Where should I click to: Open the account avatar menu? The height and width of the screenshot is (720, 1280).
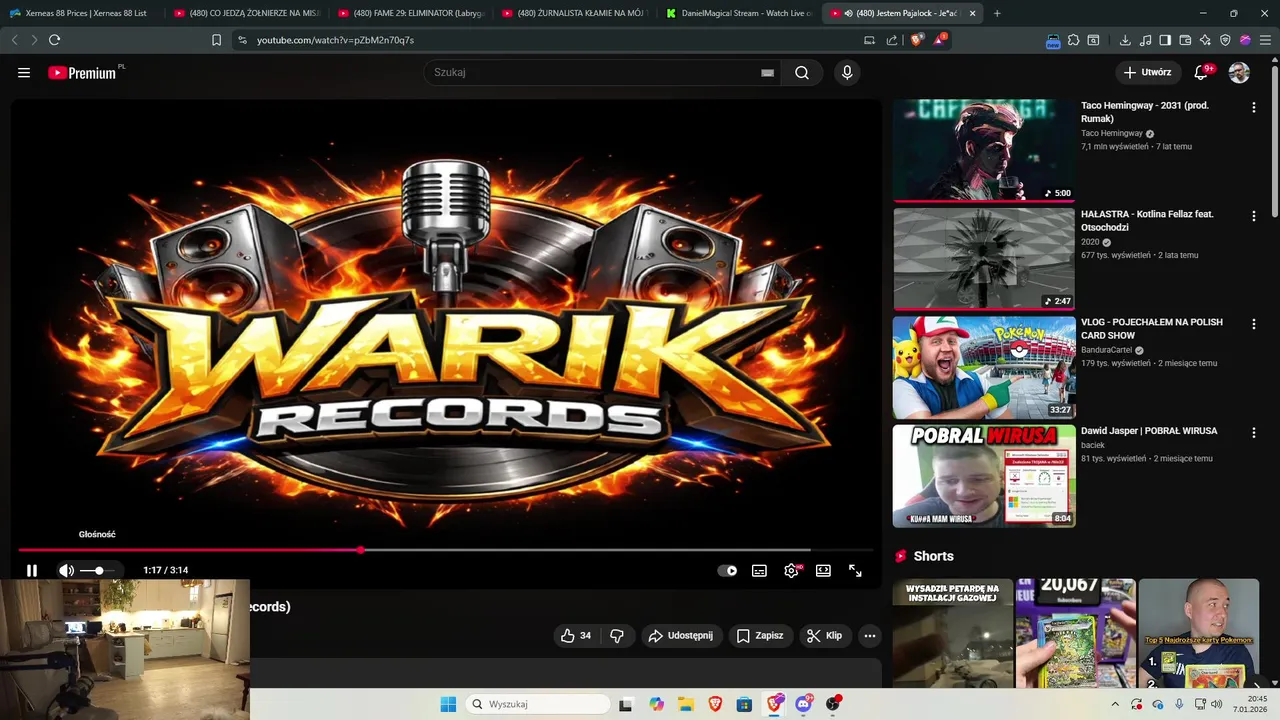tap(1239, 72)
